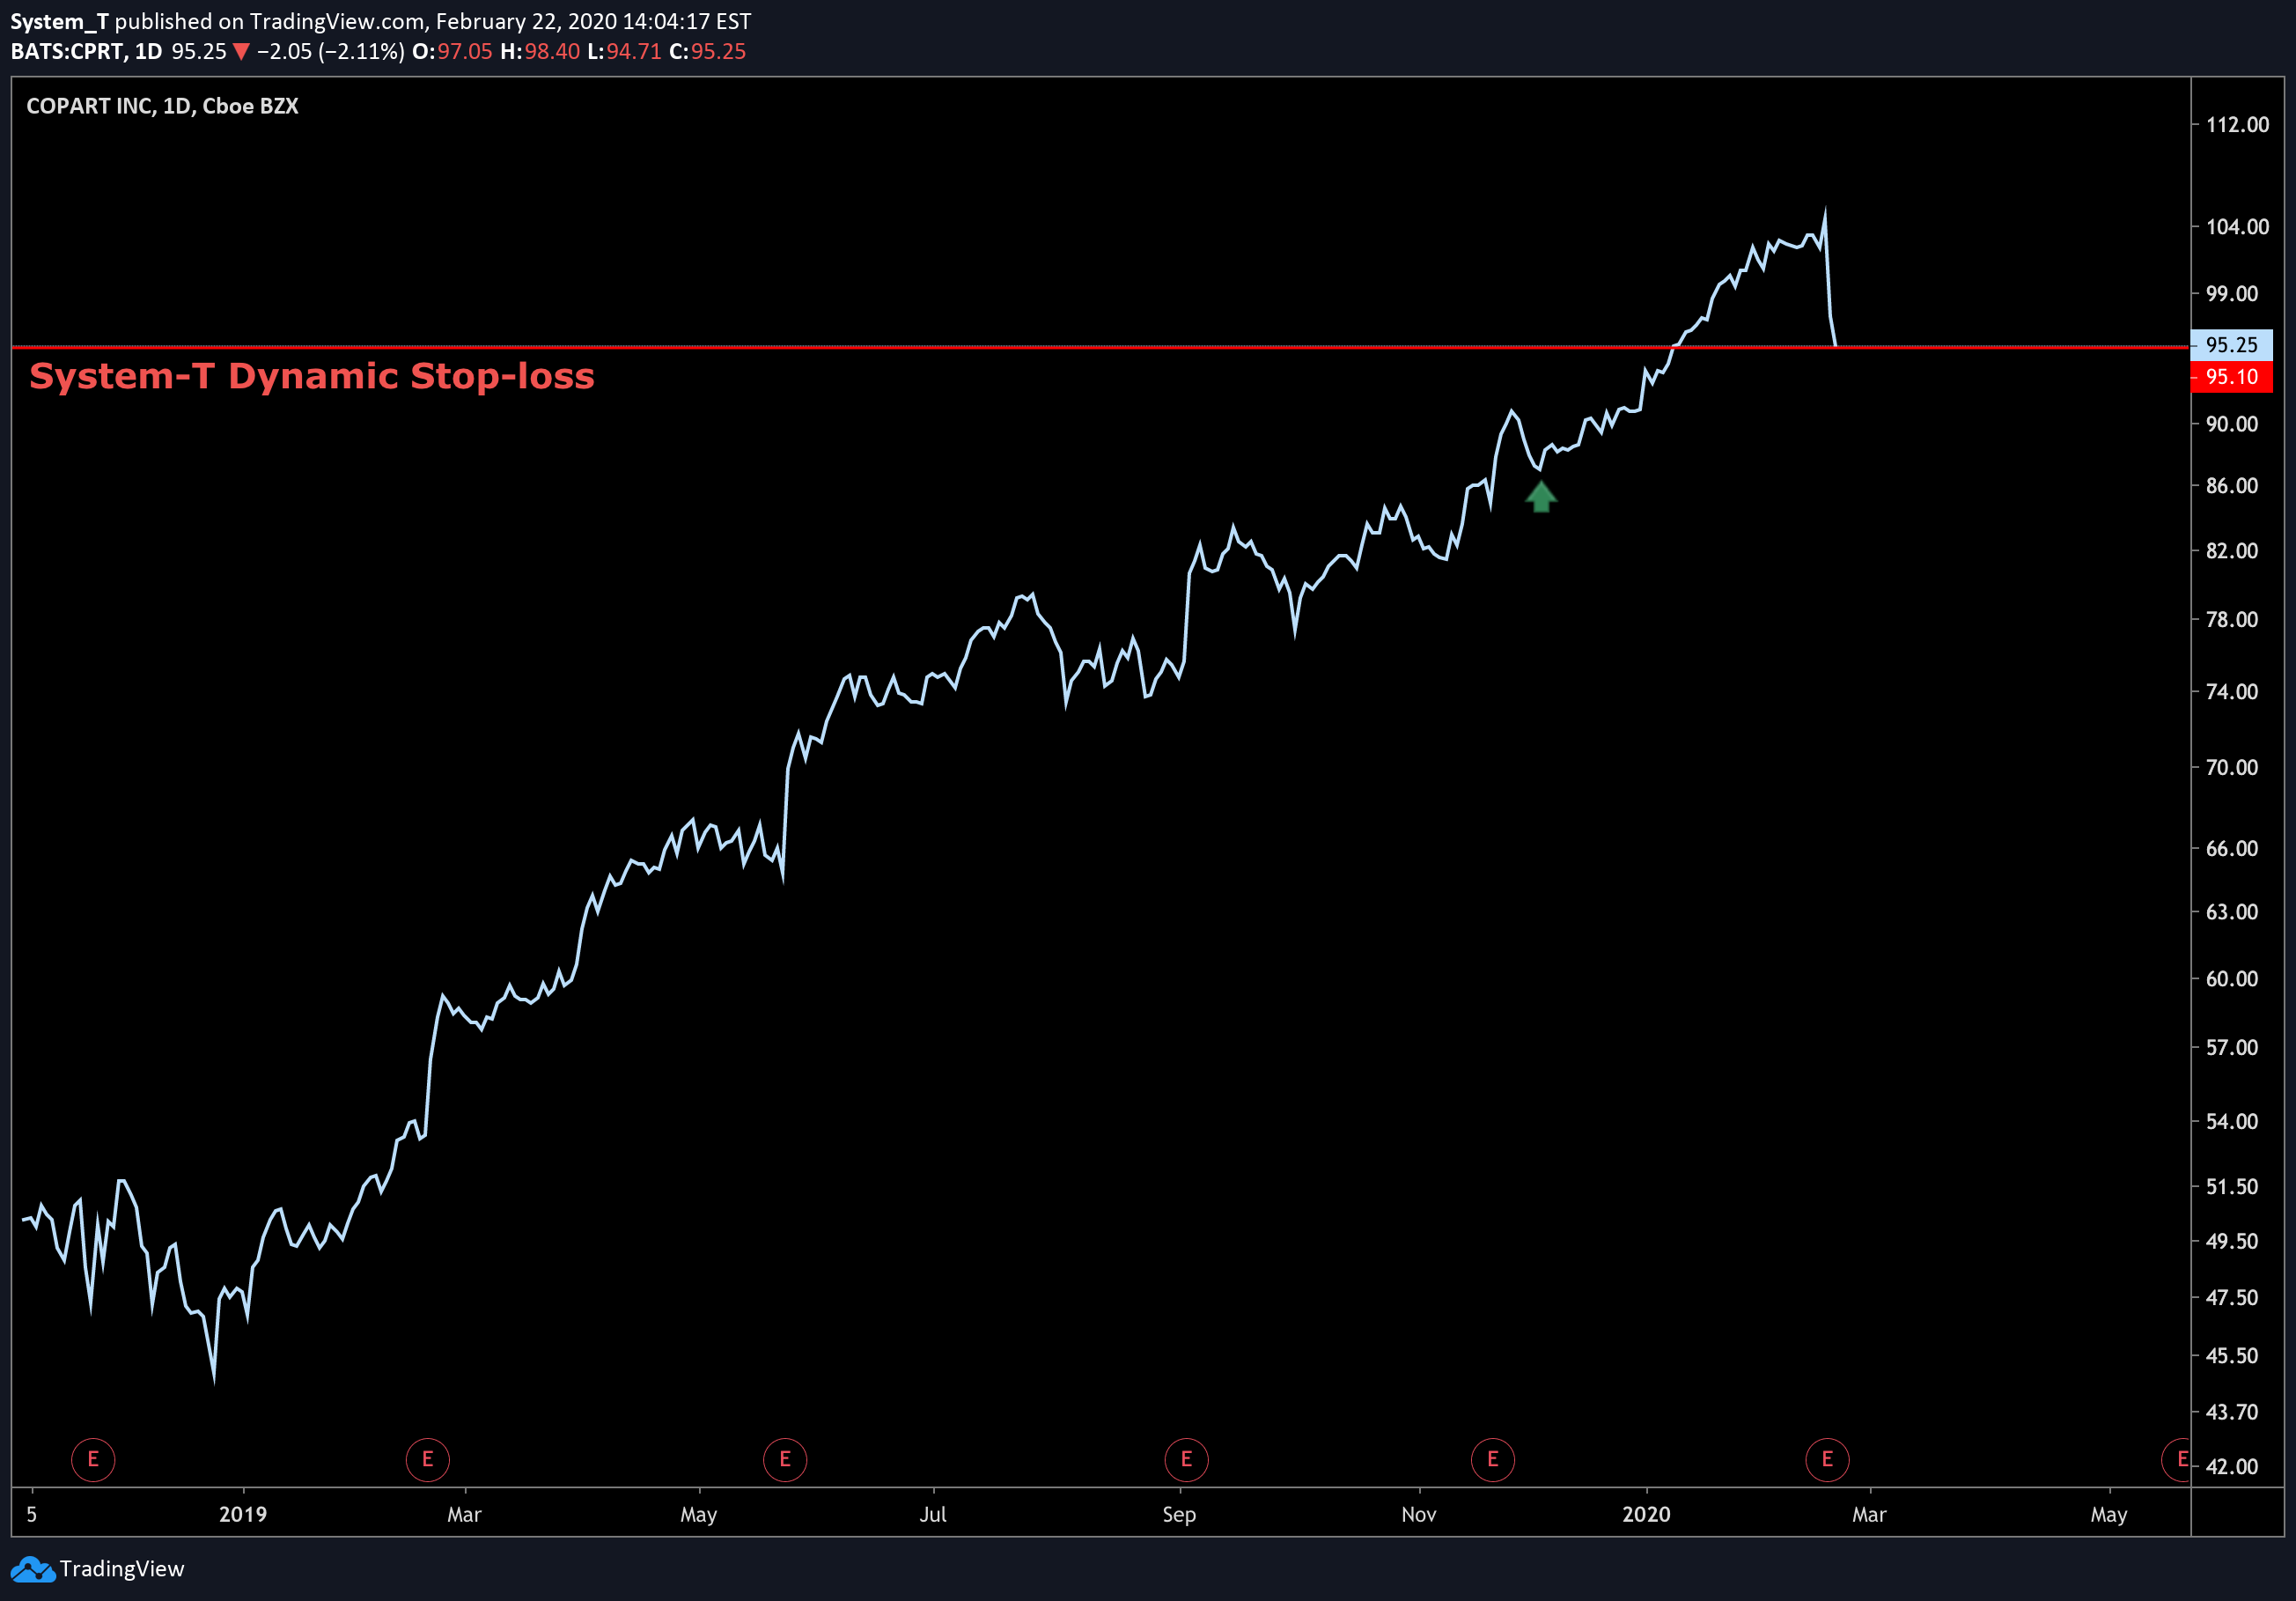Click the 60.00 price axis label
The image size is (2296, 1601).
point(2232,979)
